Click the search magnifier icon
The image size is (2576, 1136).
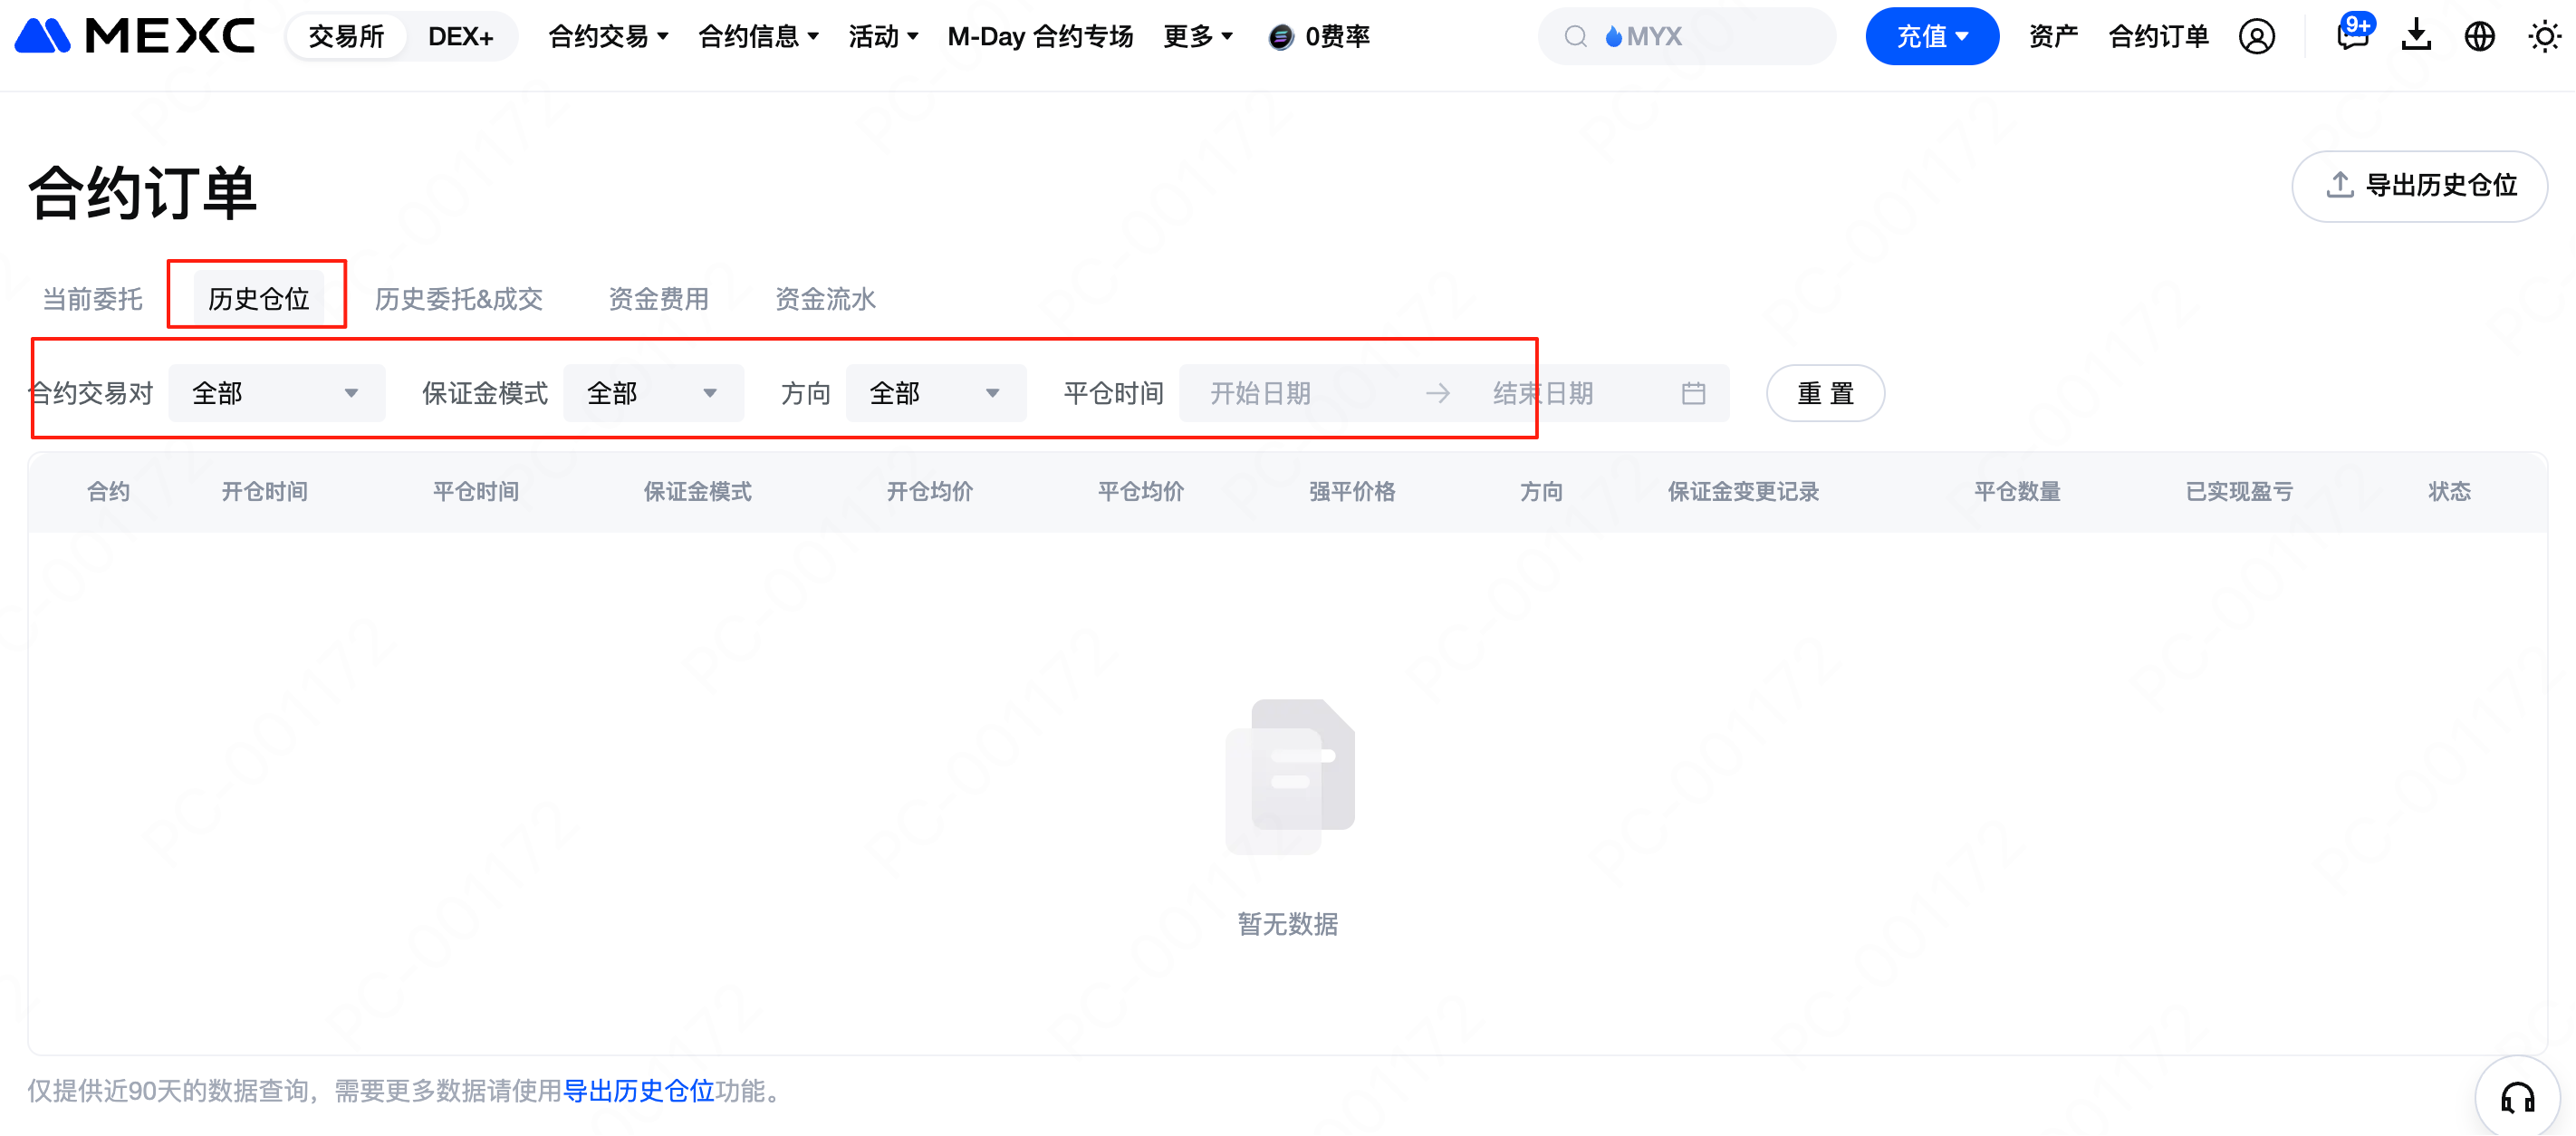tap(1575, 37)
